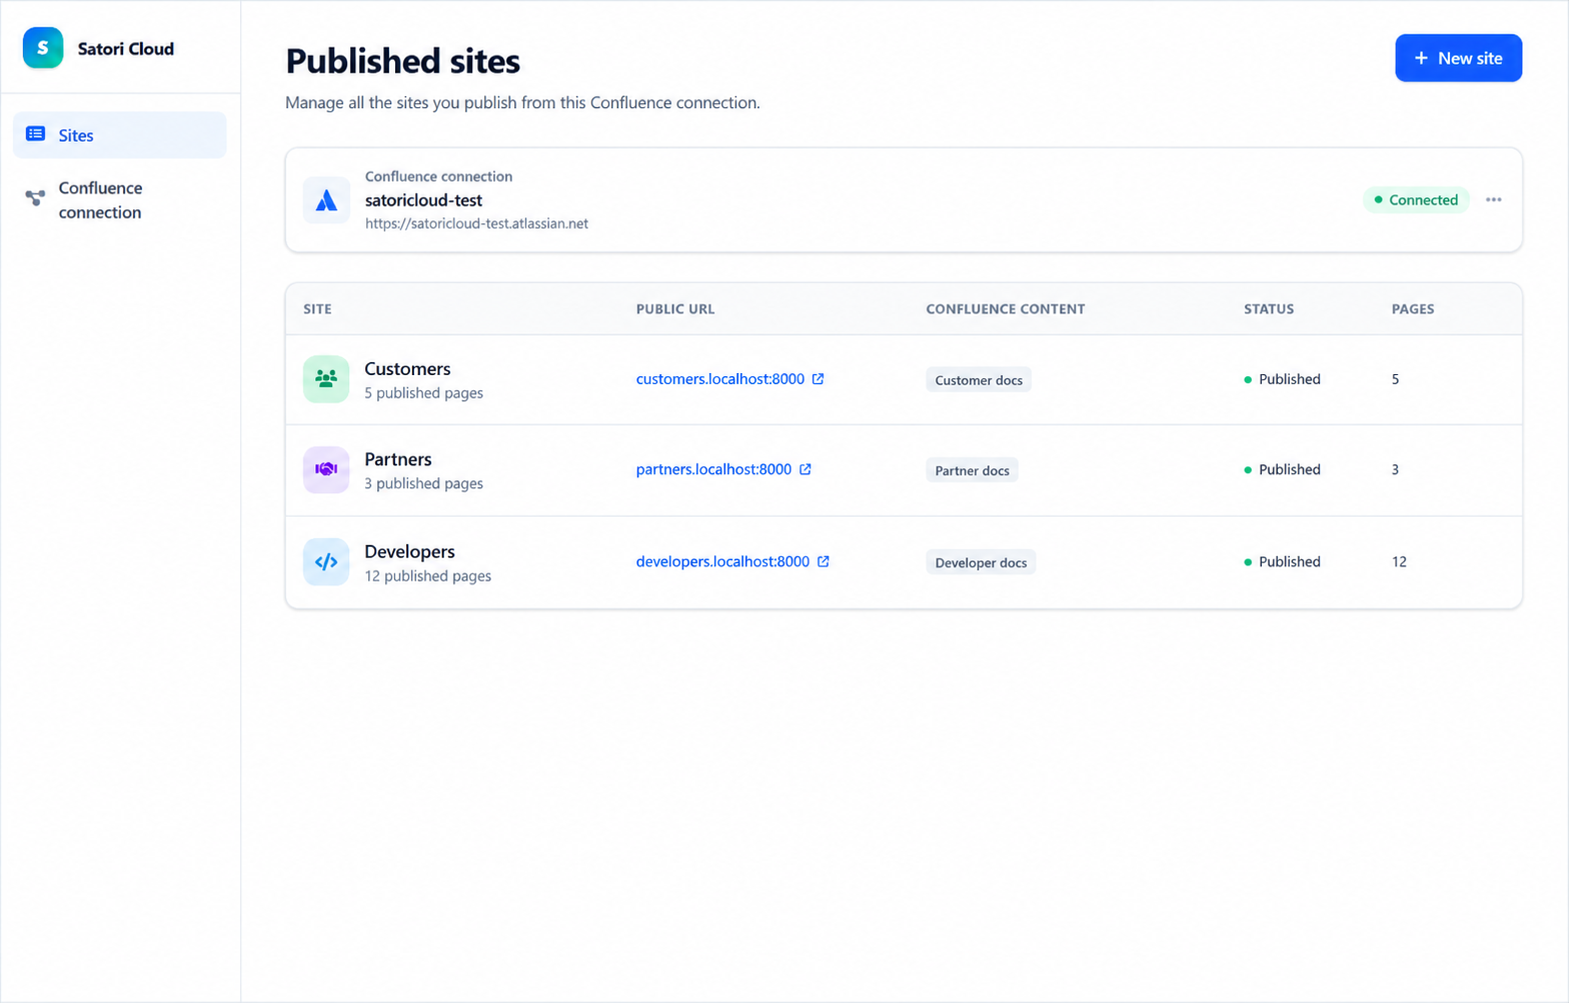Viewport: 1569px width, 1003px height.
Task: Click the Published status in the Customers row
Action: (1282, 379)
